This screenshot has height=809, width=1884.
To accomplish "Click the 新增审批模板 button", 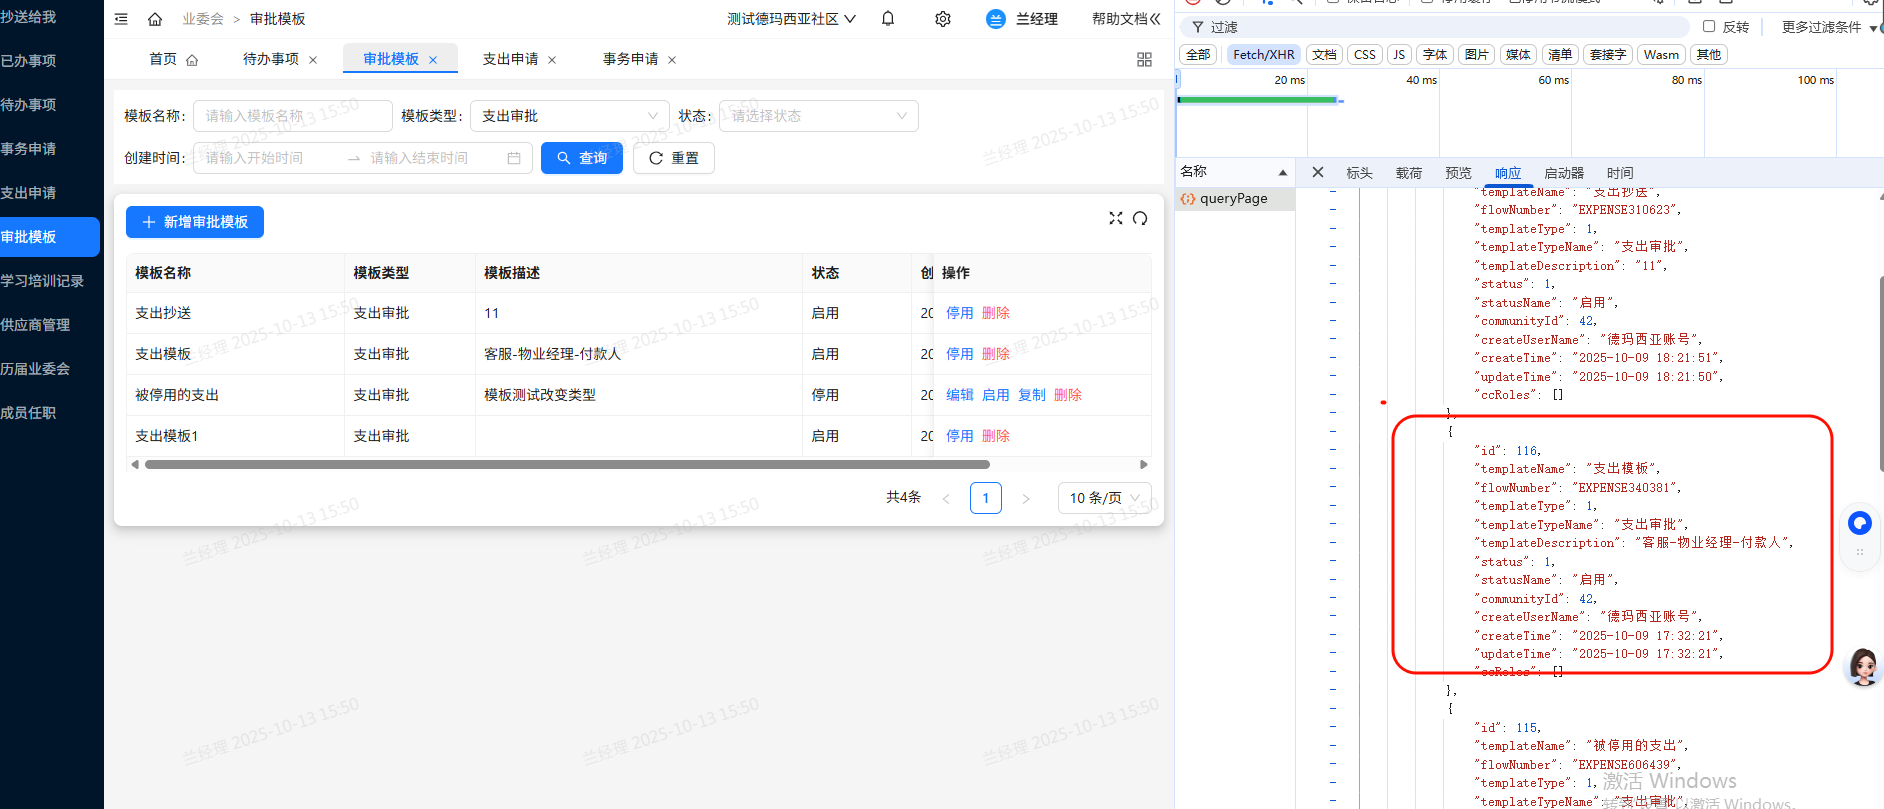I will point(195,222).
